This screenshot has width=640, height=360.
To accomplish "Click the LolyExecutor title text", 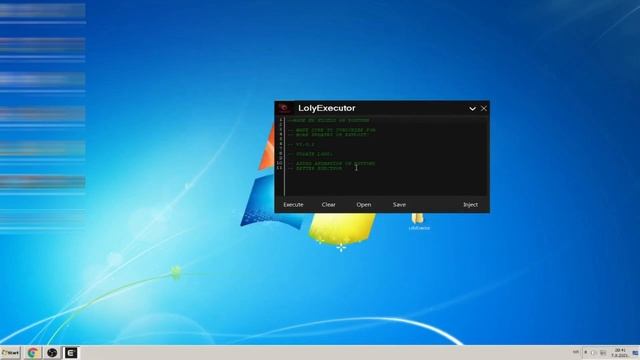I will 327,108.
